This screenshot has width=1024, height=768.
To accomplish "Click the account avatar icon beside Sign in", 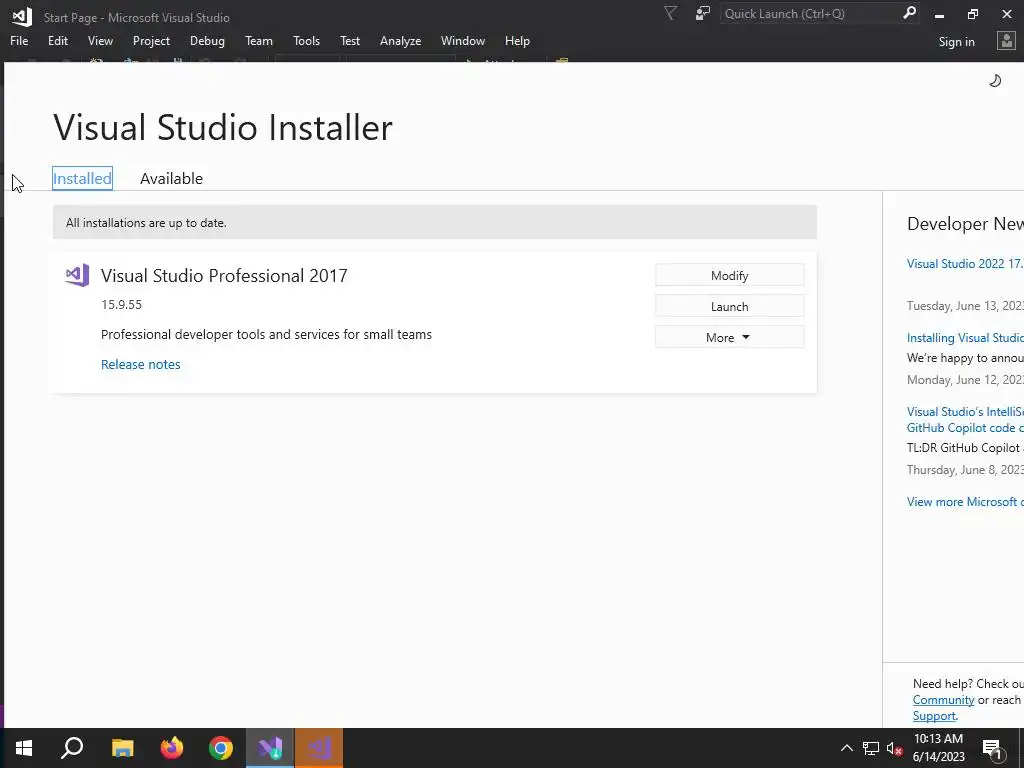I will coord(1006,41).
